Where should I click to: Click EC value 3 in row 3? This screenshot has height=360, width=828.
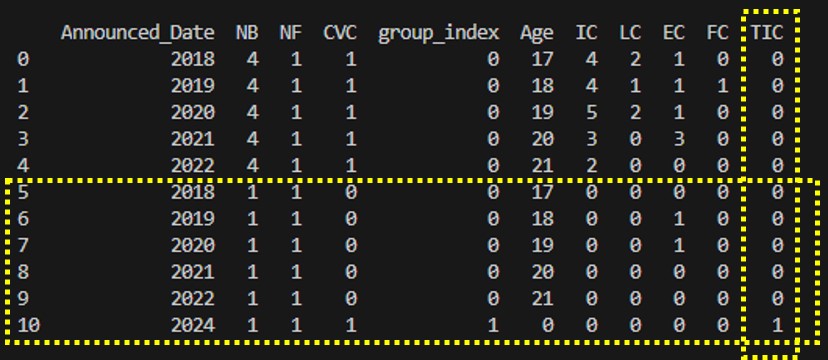(x=680, y=139)
